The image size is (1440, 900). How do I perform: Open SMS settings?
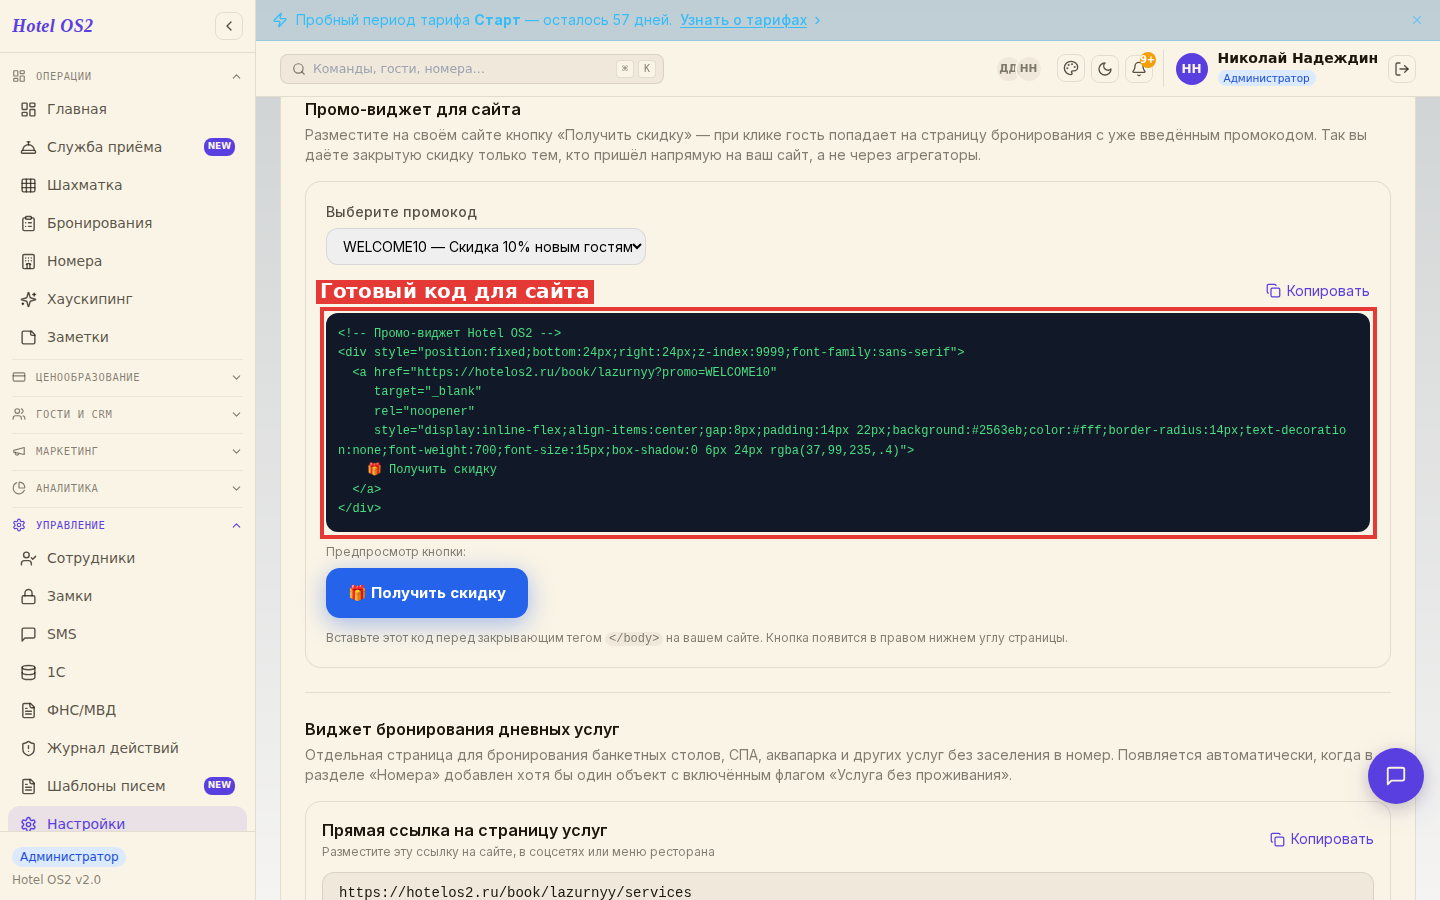[x=126, y=634]
